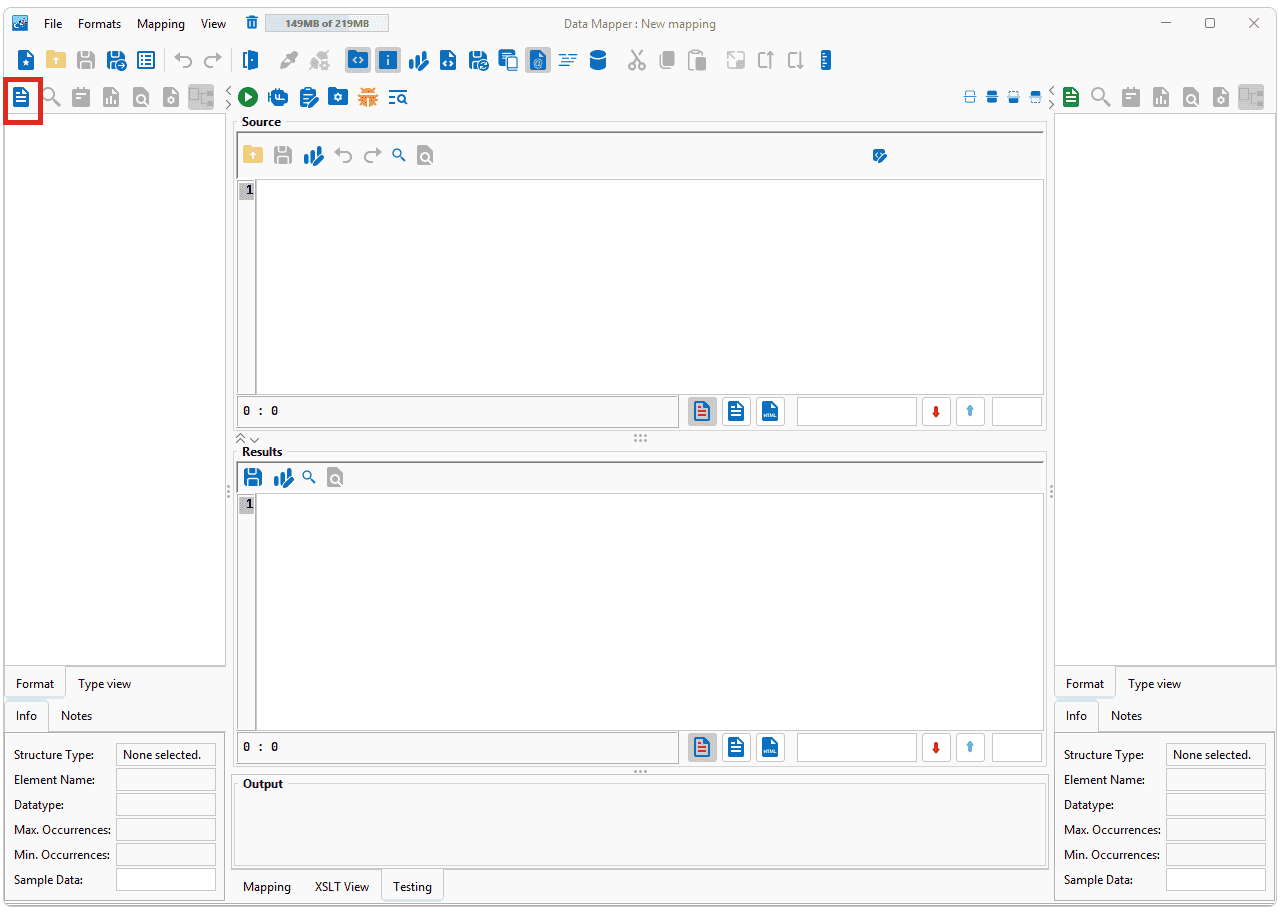The width and height of the screenshot is (1280, 919).
Task: Click the trash can memory cleanup icon
Action: pos(252,23)
